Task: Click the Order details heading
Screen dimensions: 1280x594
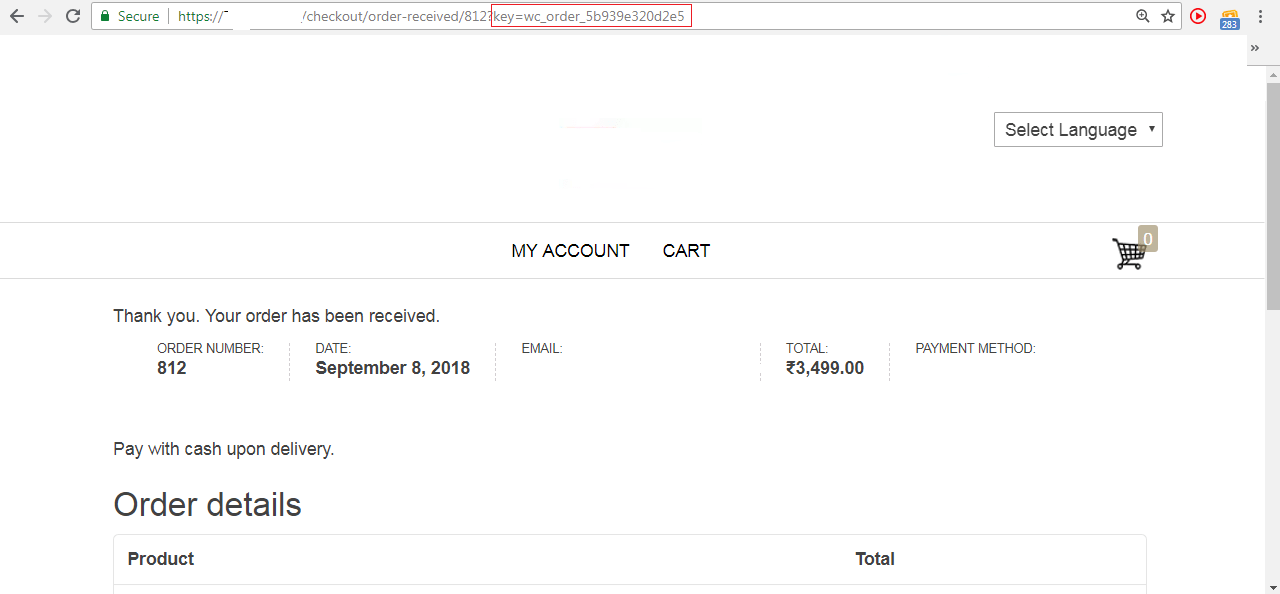Action: tap(207, 504)
